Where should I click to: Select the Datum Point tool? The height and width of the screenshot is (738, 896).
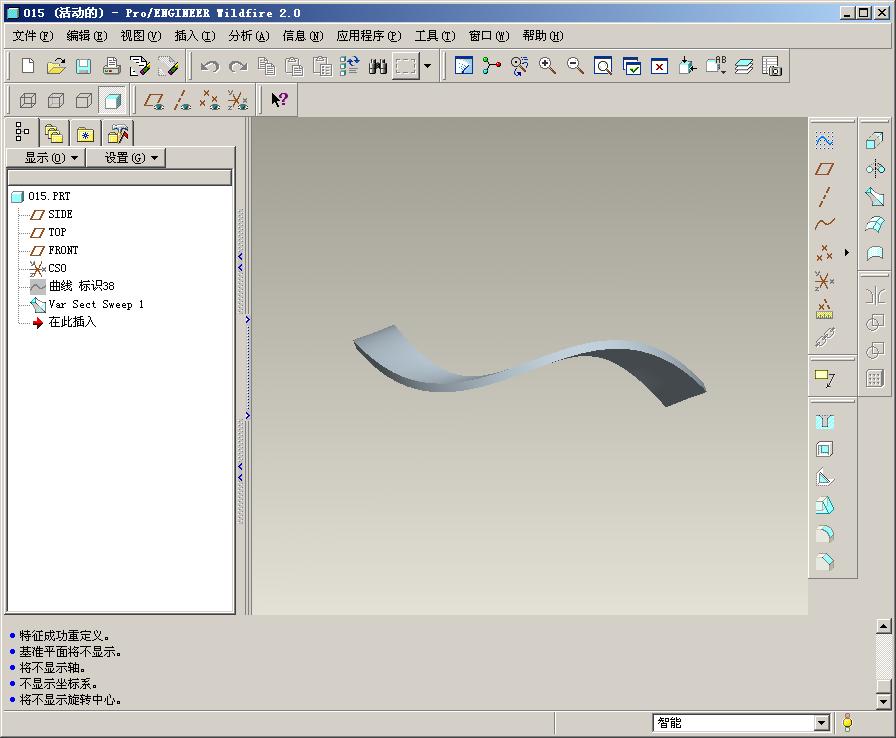[x=824, y=252]
